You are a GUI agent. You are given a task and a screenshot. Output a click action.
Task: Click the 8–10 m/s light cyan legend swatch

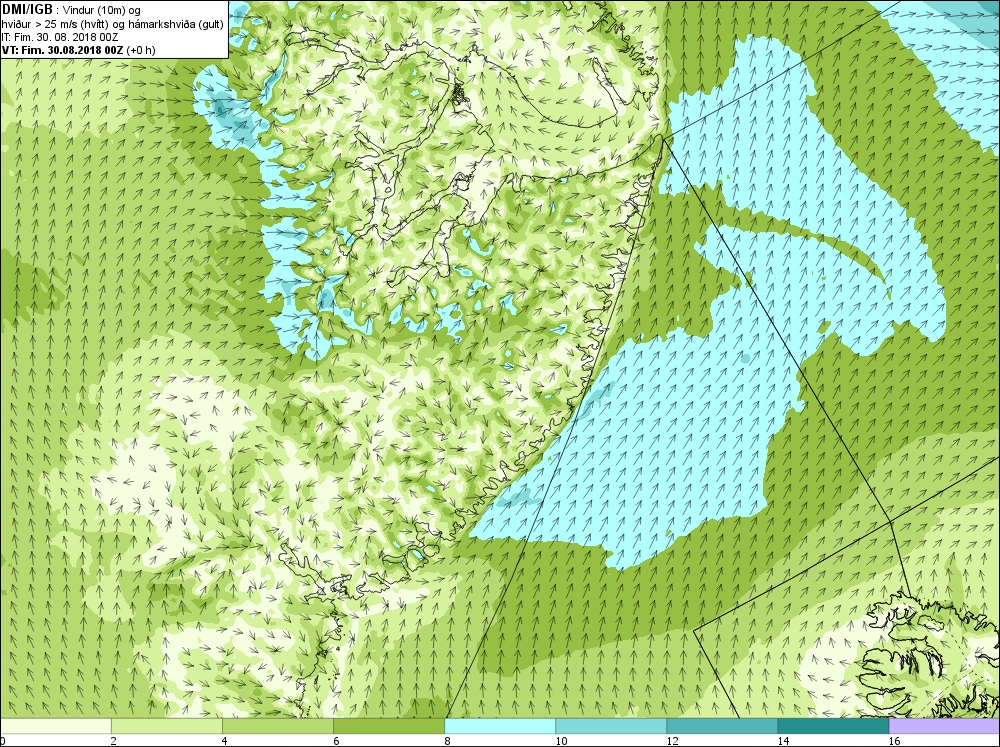click(x=500, y=726)
